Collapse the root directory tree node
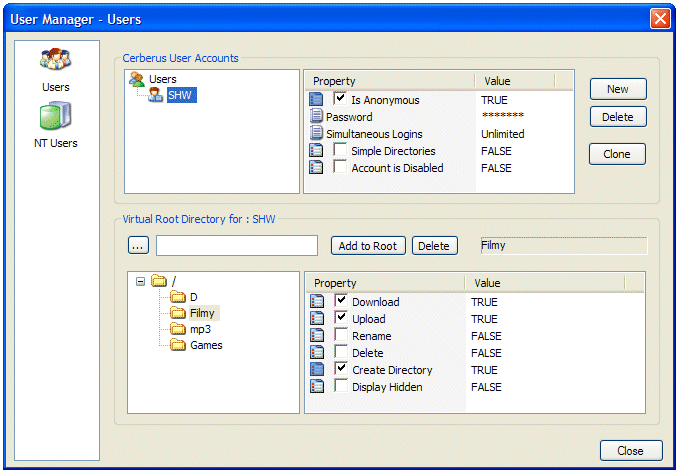Screen dimensions: 679x473 click(x=140, y=281)
